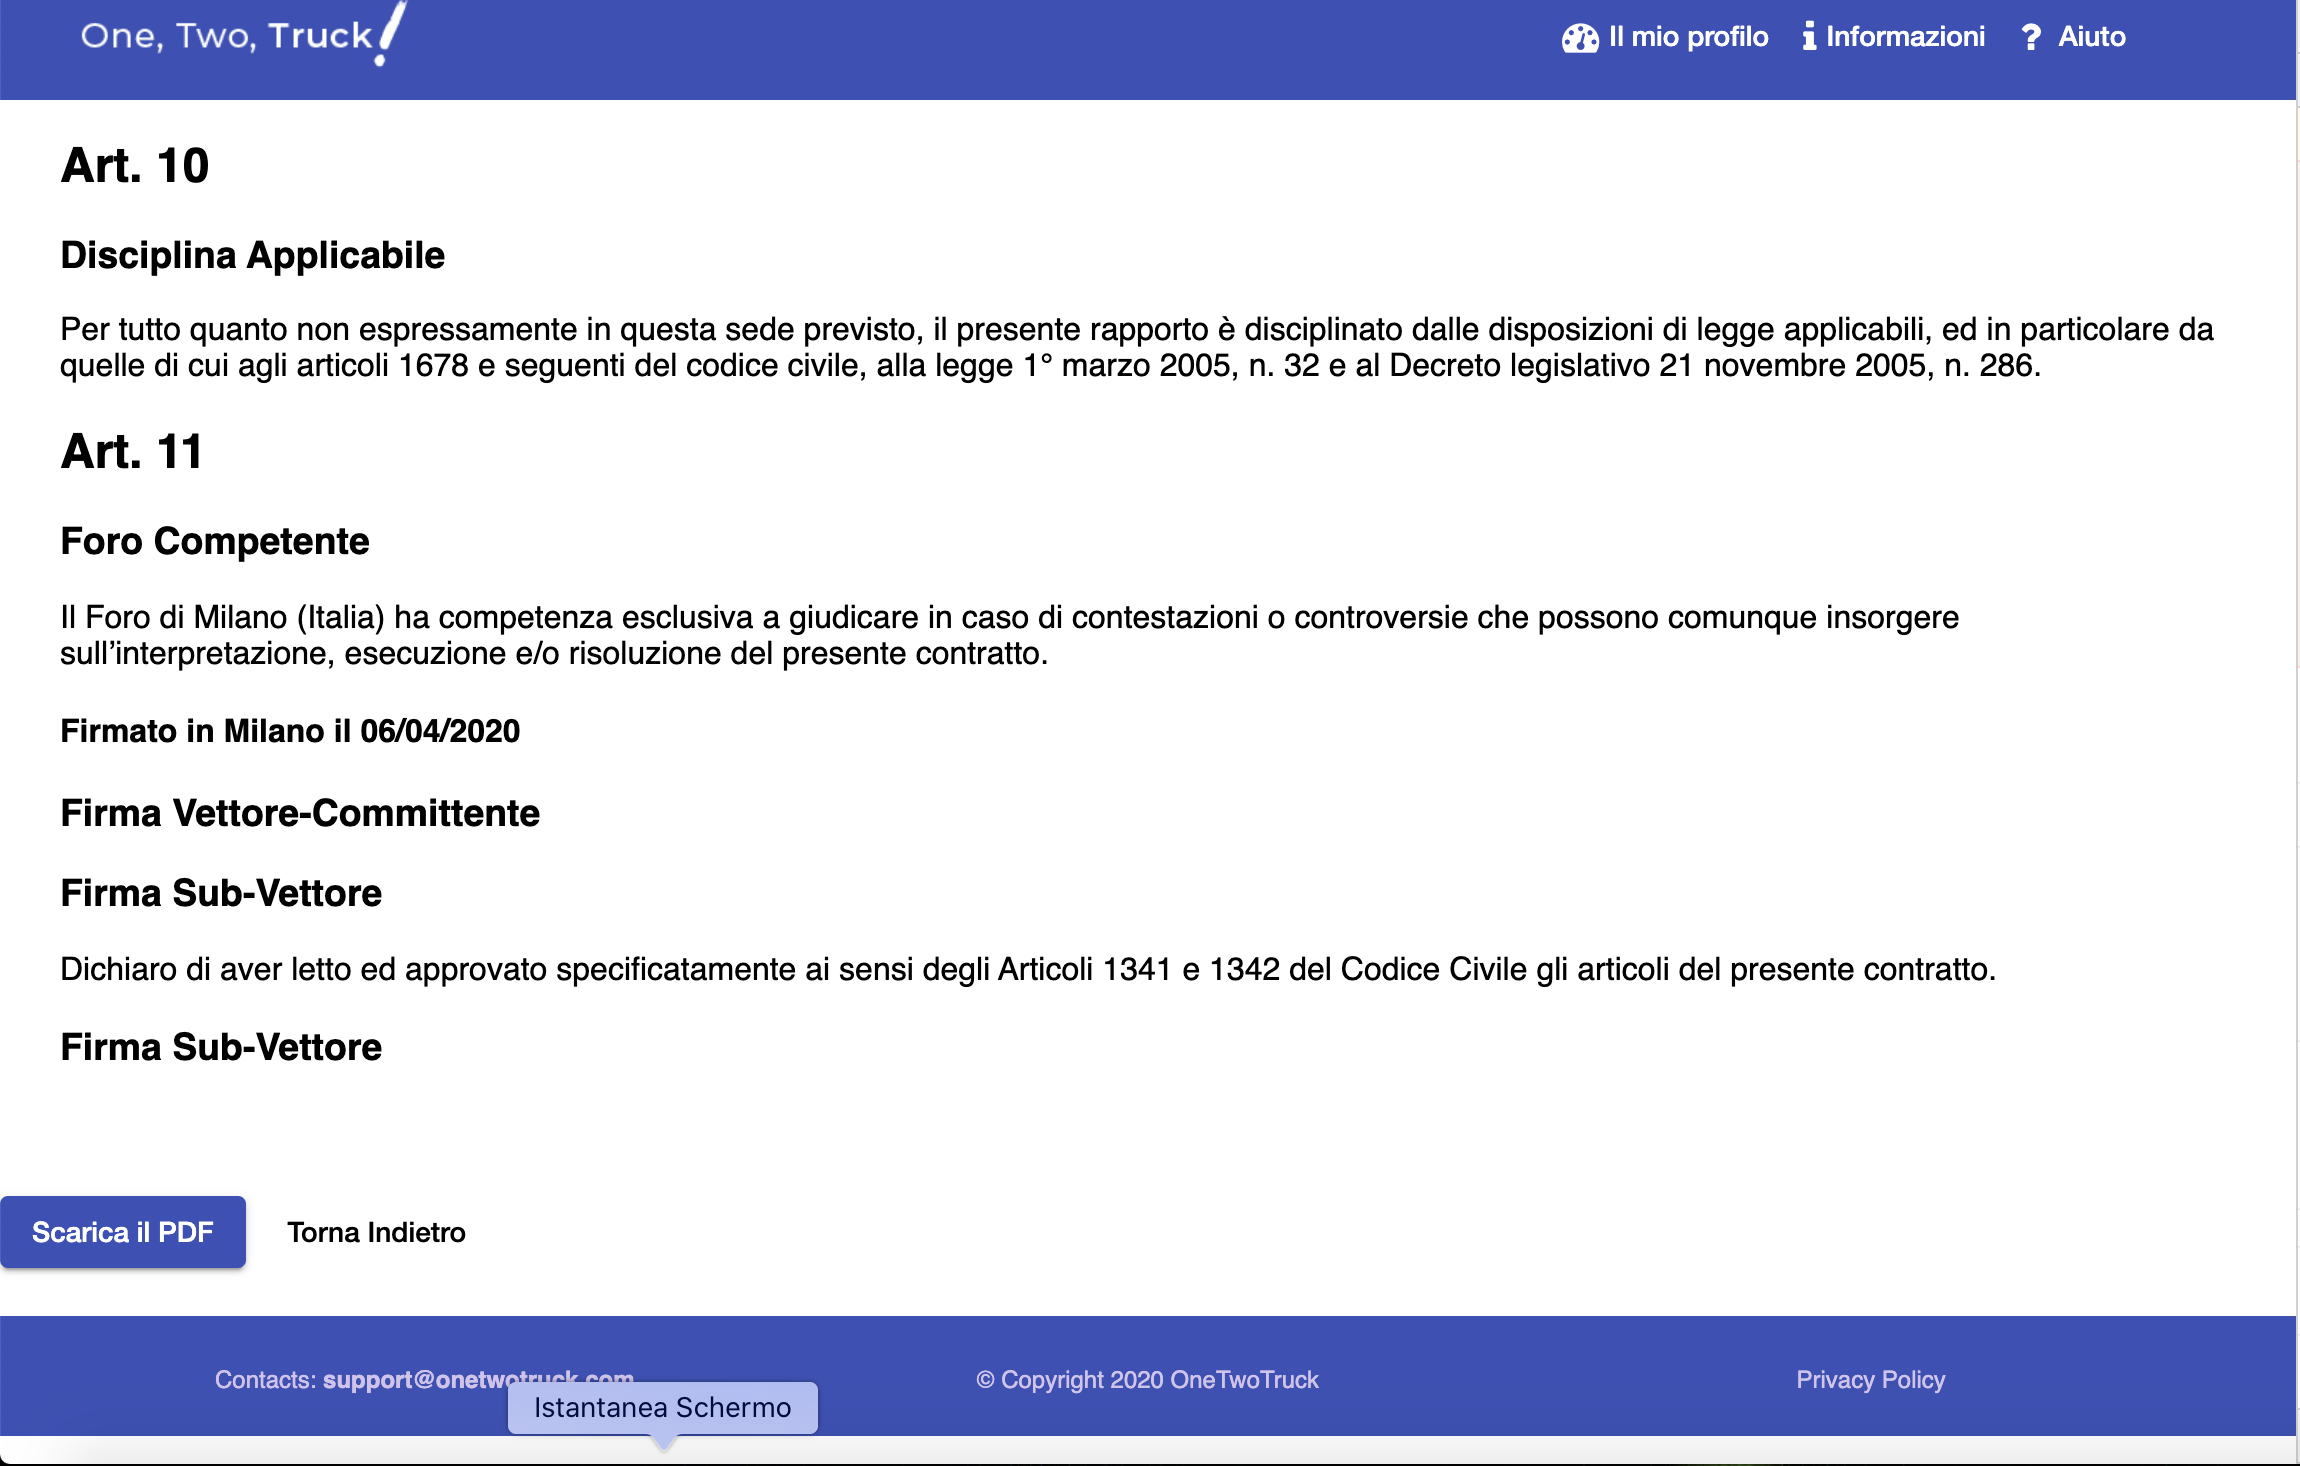This screenshot has height=1466, width=2300.
Task: Click the Foro Competente subheading
Action: click(215, 542)
